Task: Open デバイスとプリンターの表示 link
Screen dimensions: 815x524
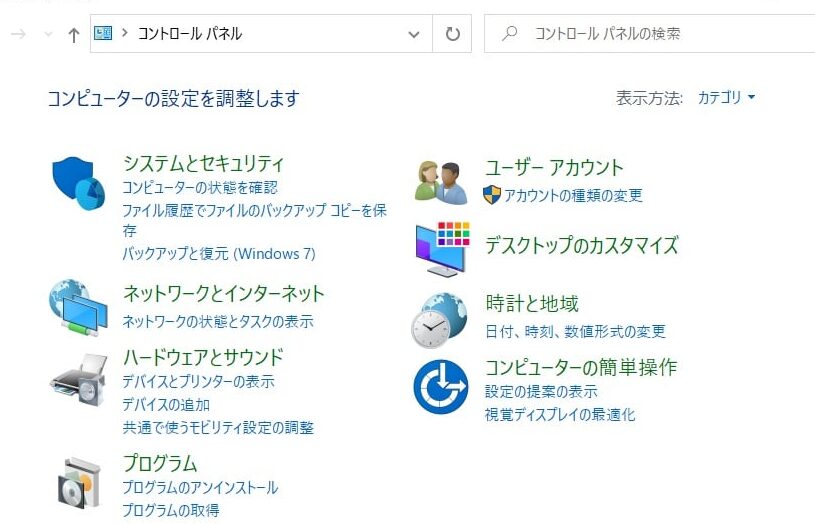Action: 198,382
